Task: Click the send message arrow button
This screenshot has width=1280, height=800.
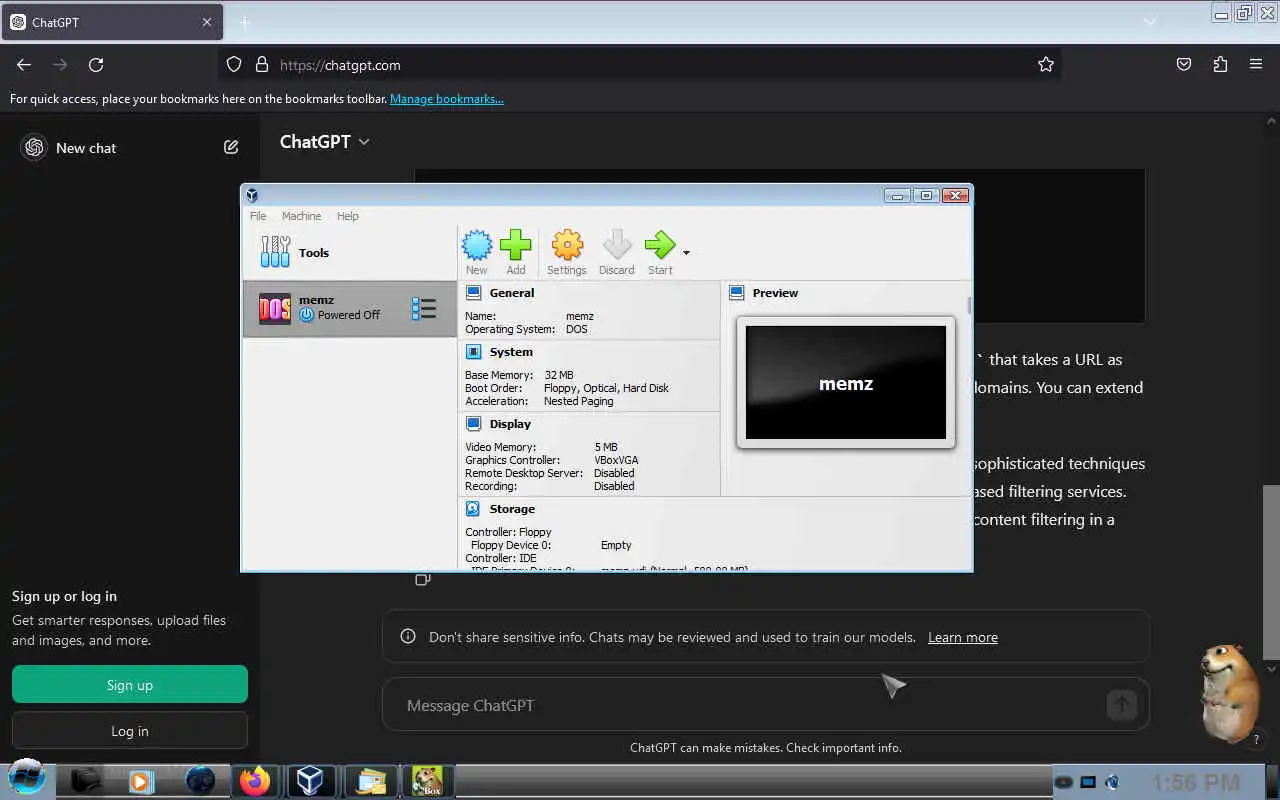Action: pyautogui.click(x=1122, y=705)
